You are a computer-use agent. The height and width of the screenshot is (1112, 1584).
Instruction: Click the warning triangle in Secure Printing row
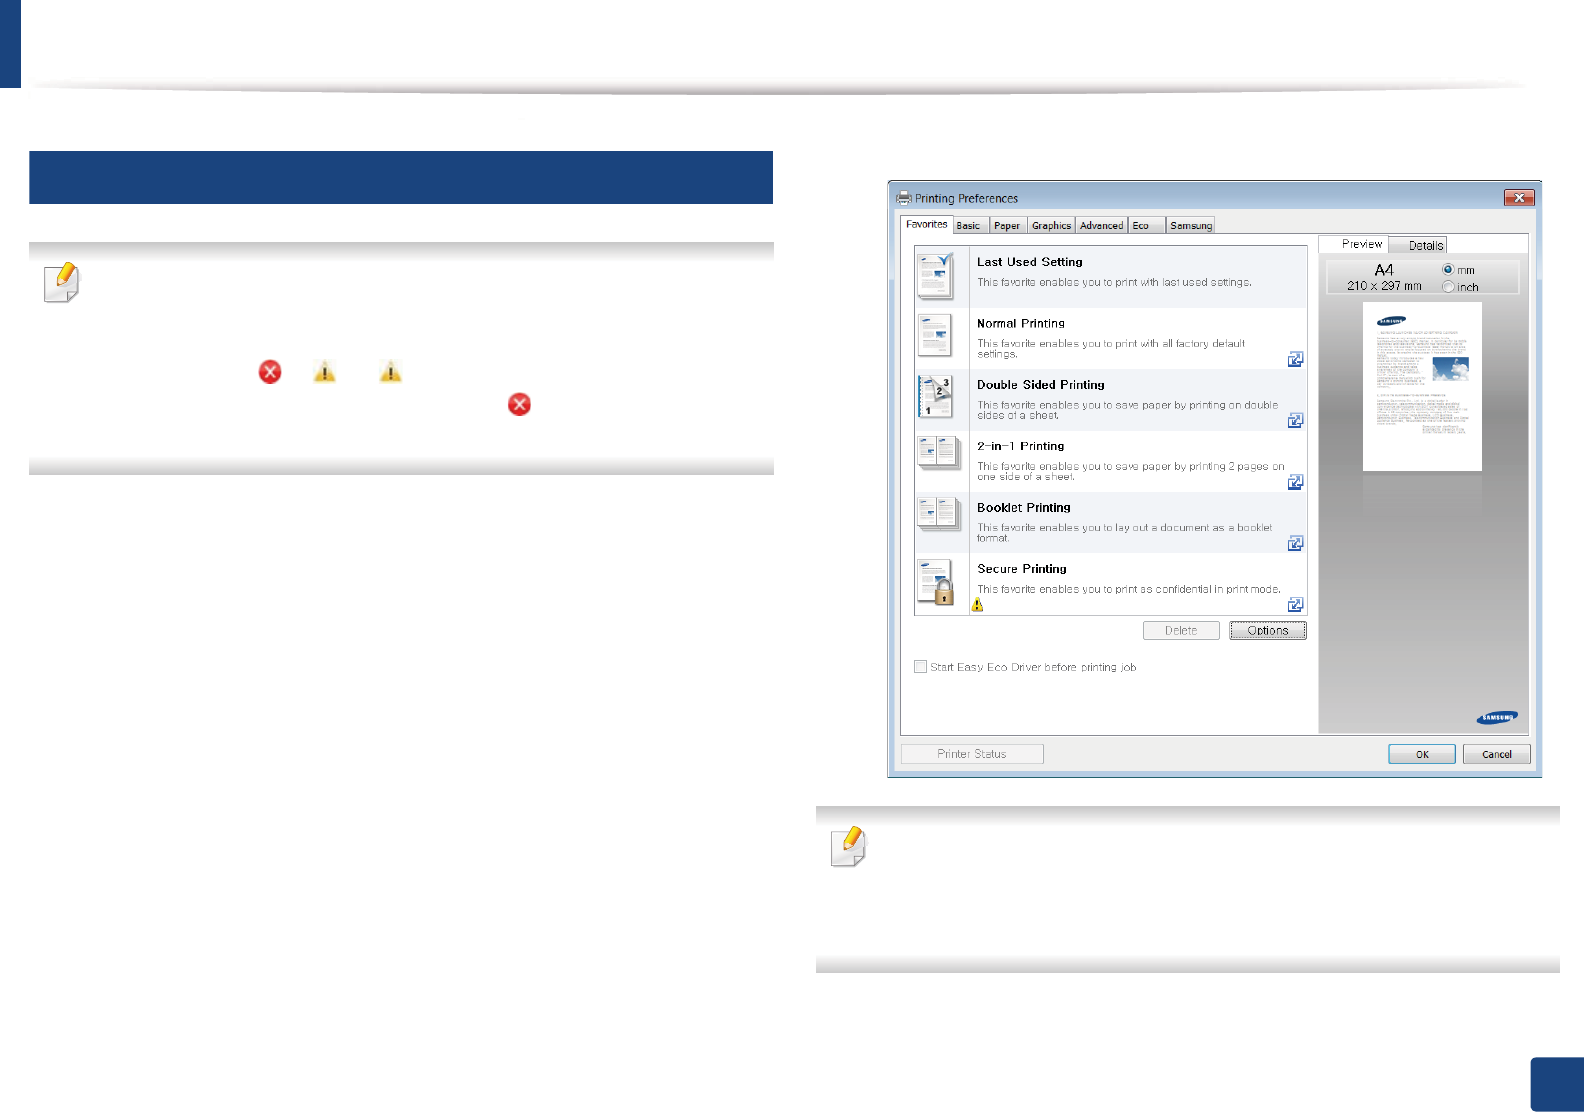[978, 604]
